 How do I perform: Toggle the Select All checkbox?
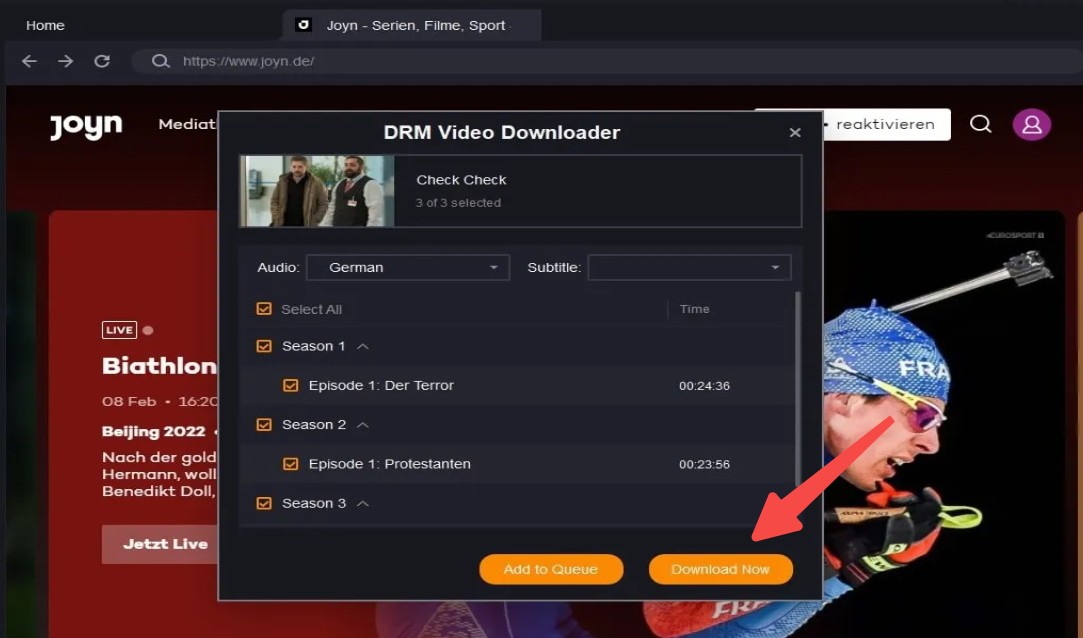(x=264, y=309)
